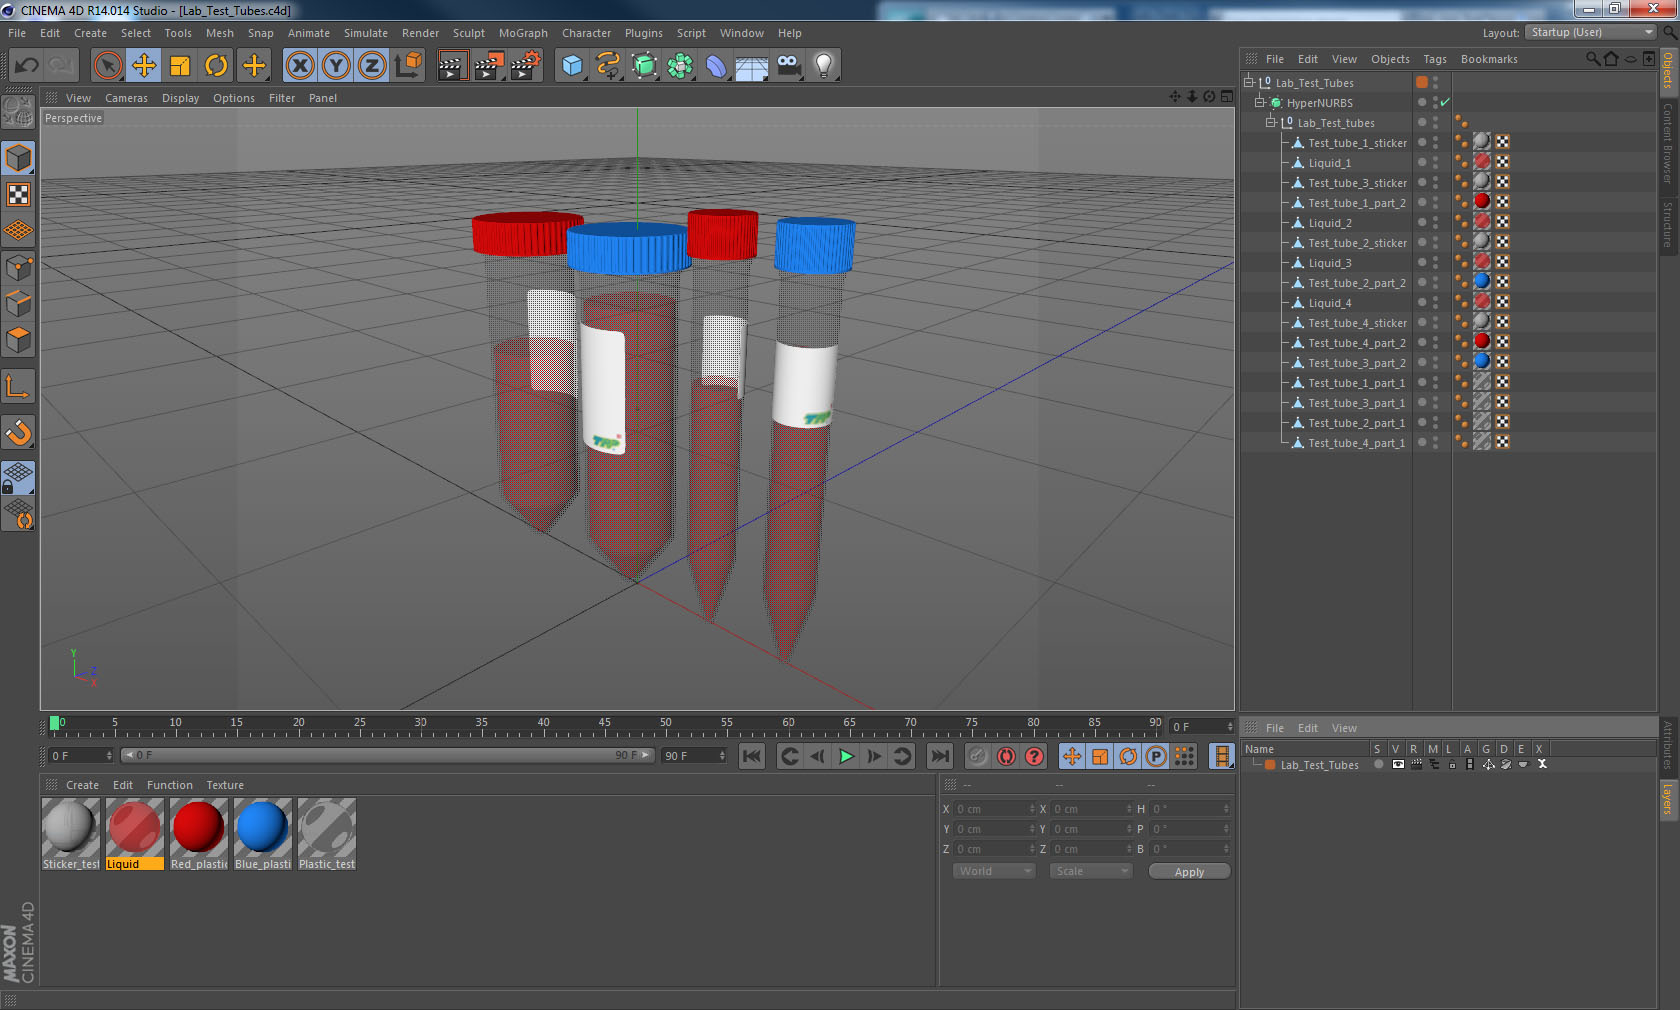Collapse the Lab_Test_Tubes root object

[1248, 82]
